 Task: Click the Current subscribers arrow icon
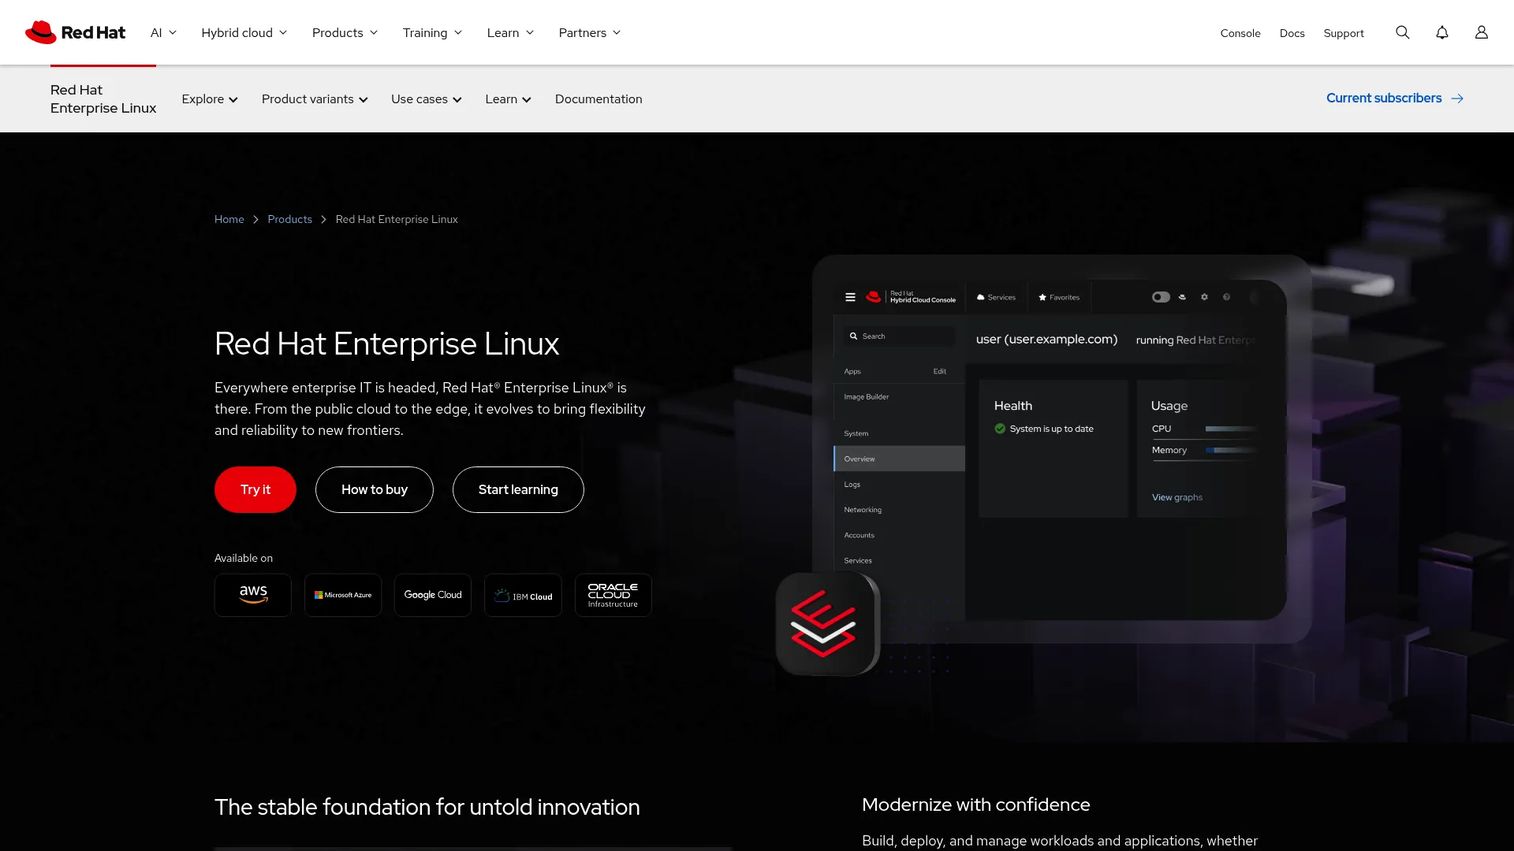click(1457, 98)
